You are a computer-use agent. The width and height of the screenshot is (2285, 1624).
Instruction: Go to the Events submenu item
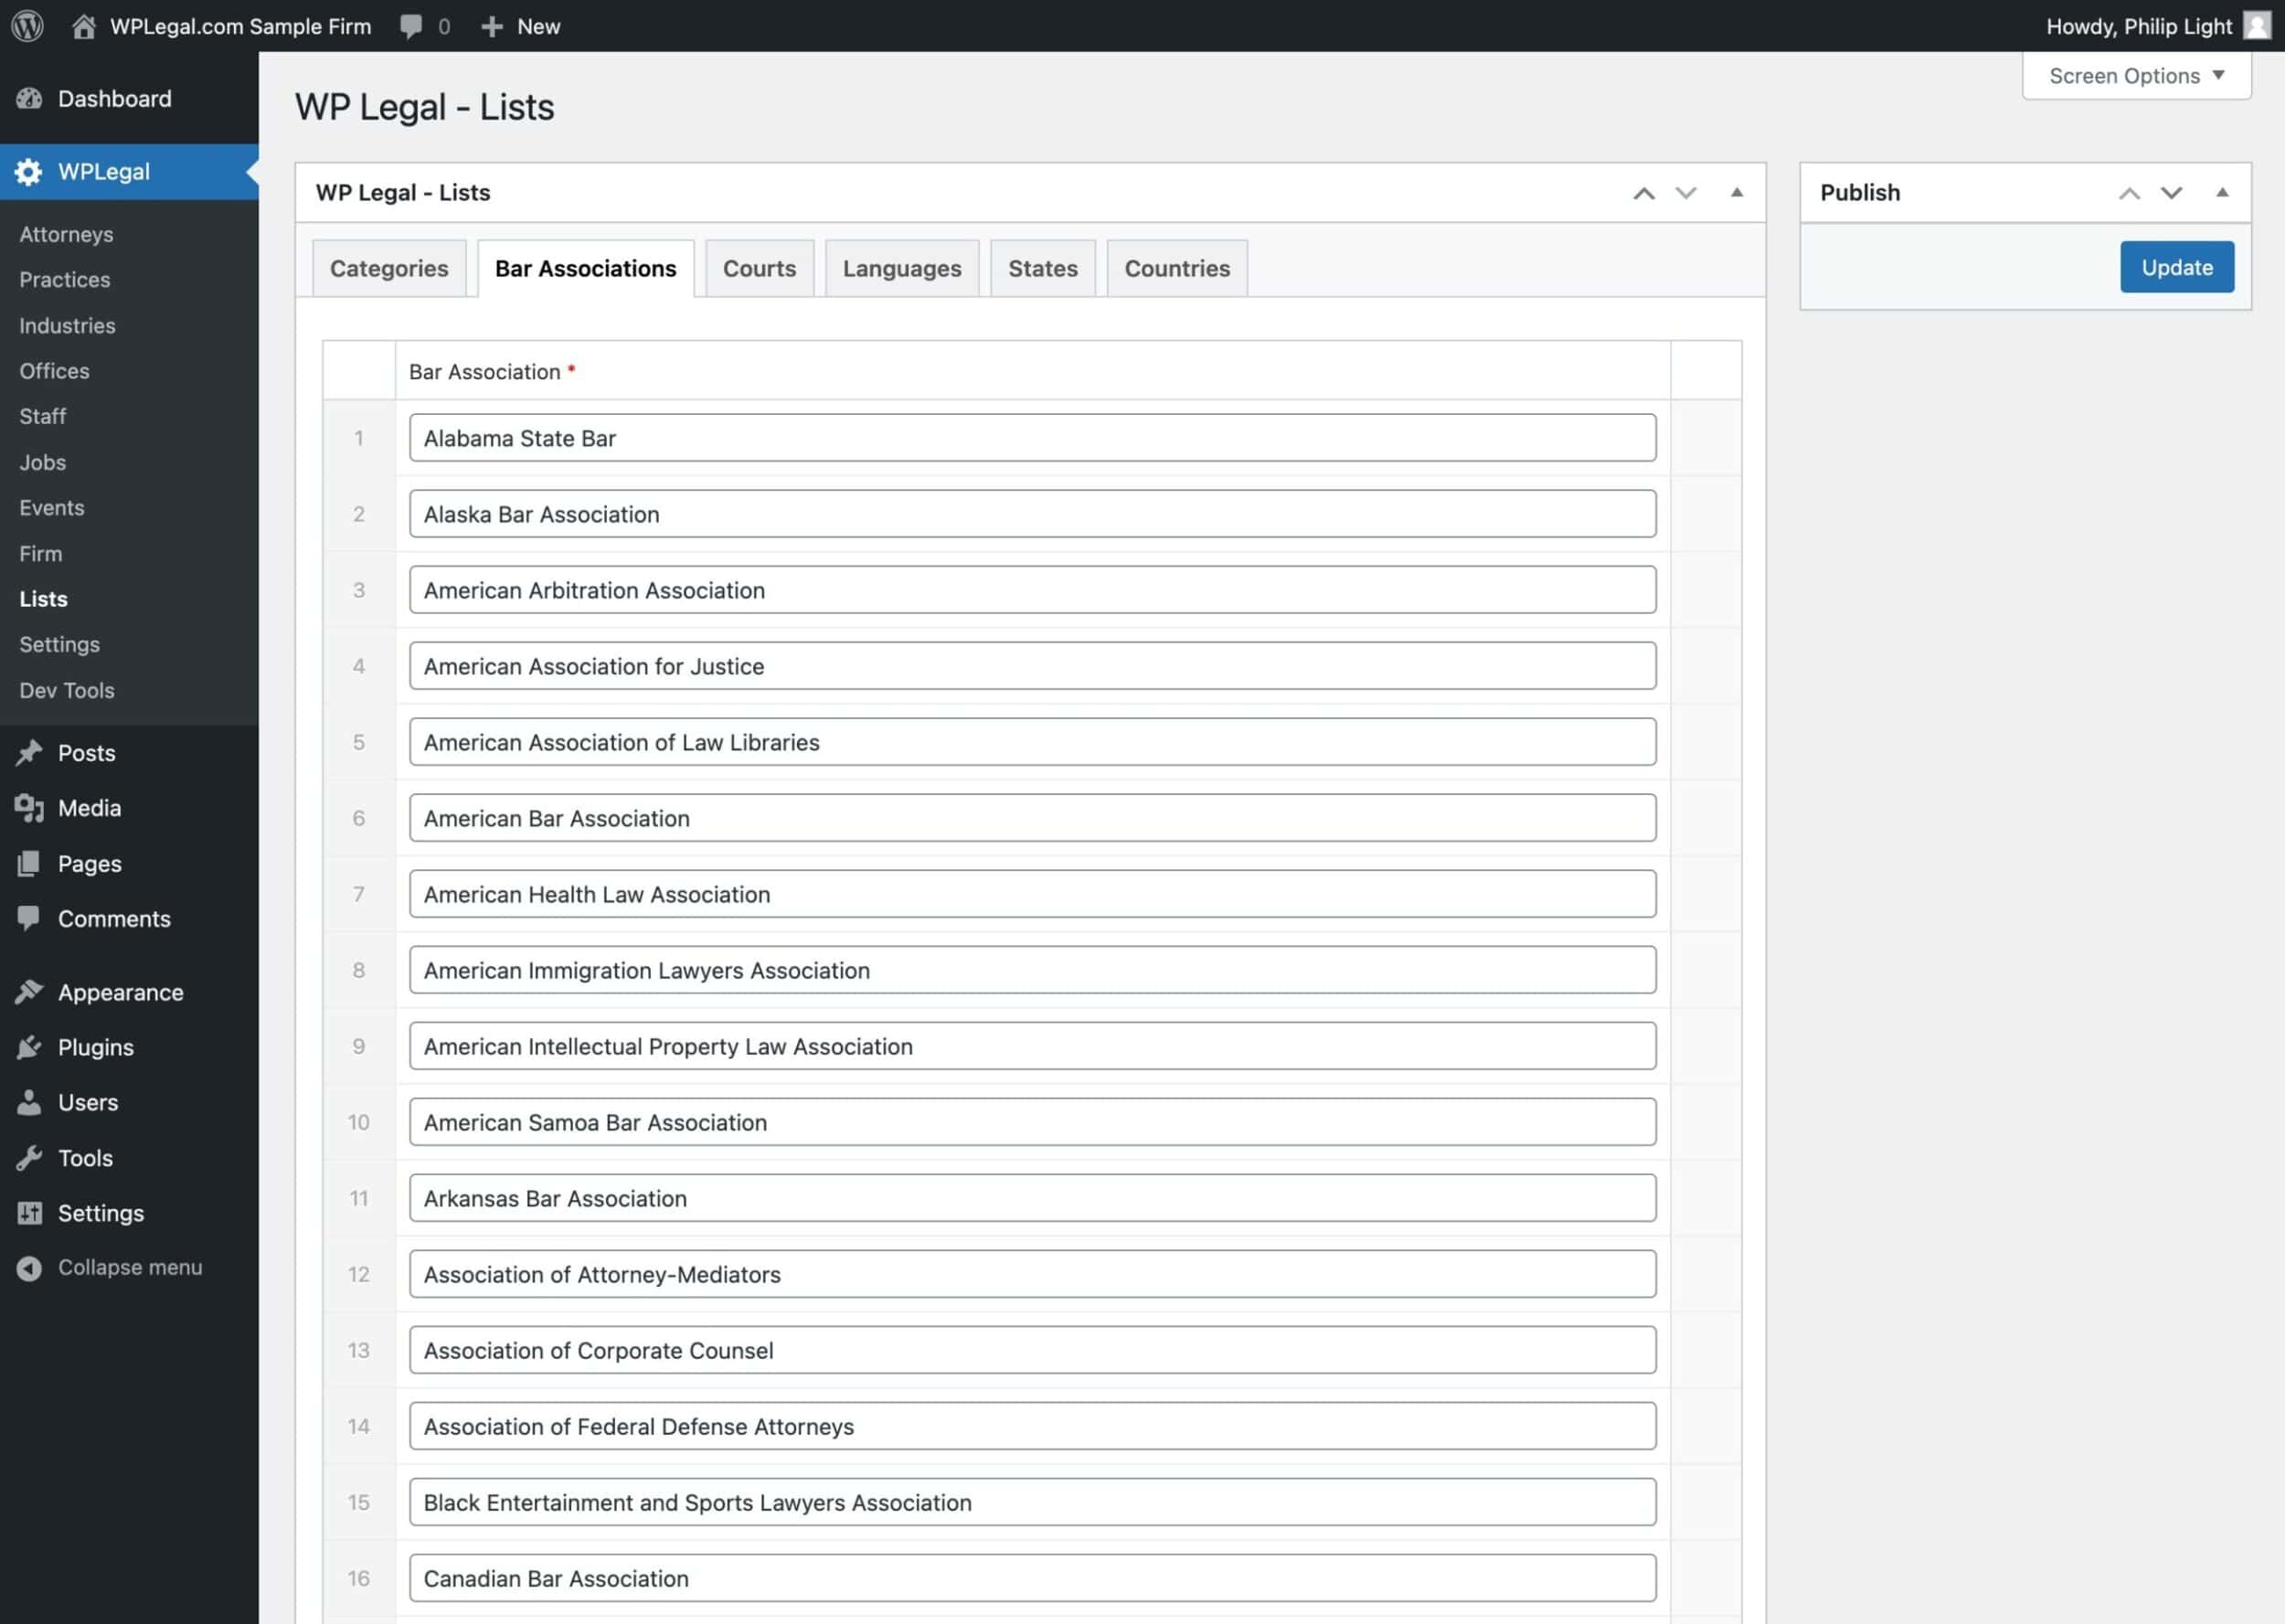coord(52,507)
